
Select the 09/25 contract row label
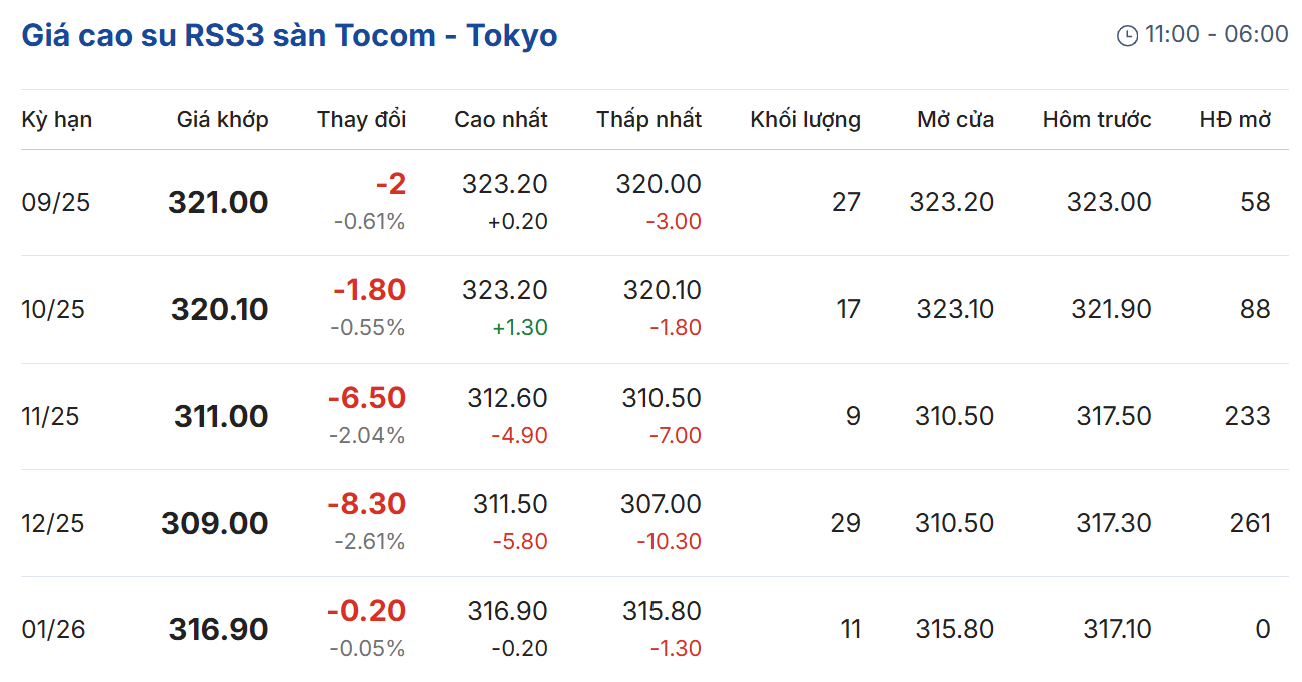coord(55,203)
